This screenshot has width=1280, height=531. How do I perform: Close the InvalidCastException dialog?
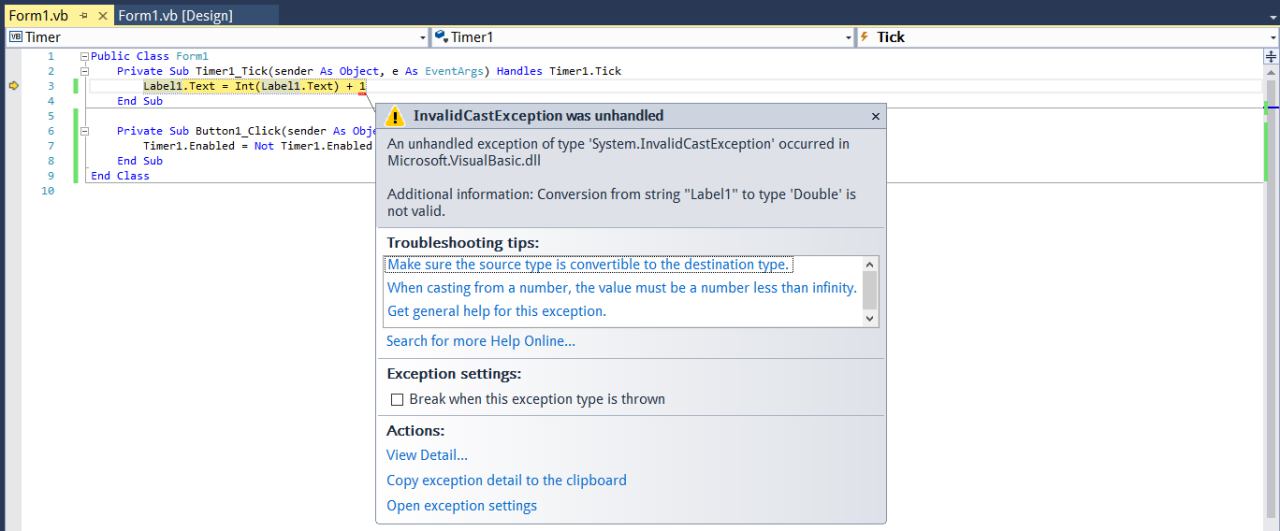[876, 117]
